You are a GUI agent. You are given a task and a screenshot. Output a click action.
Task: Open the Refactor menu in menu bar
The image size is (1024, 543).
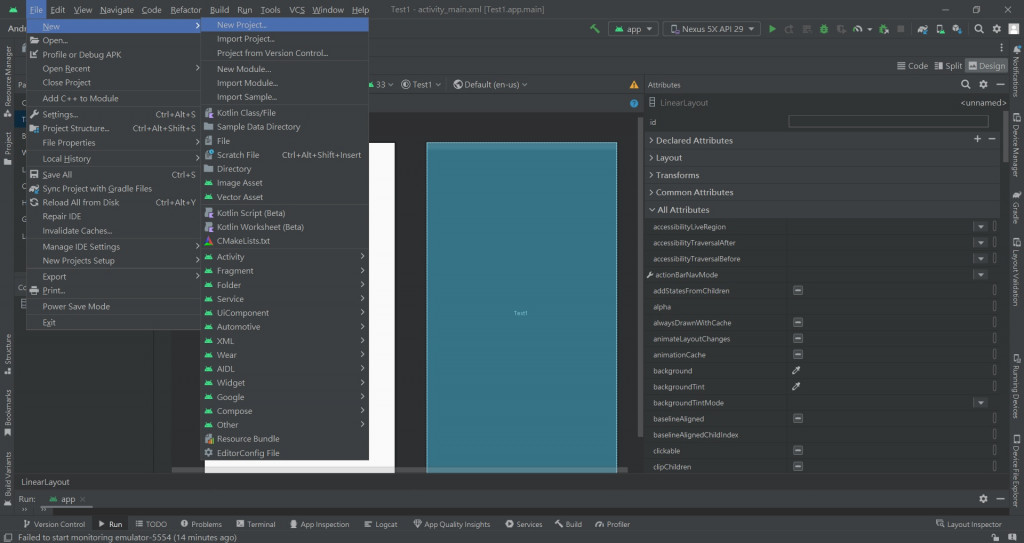(x=185, y=10)
